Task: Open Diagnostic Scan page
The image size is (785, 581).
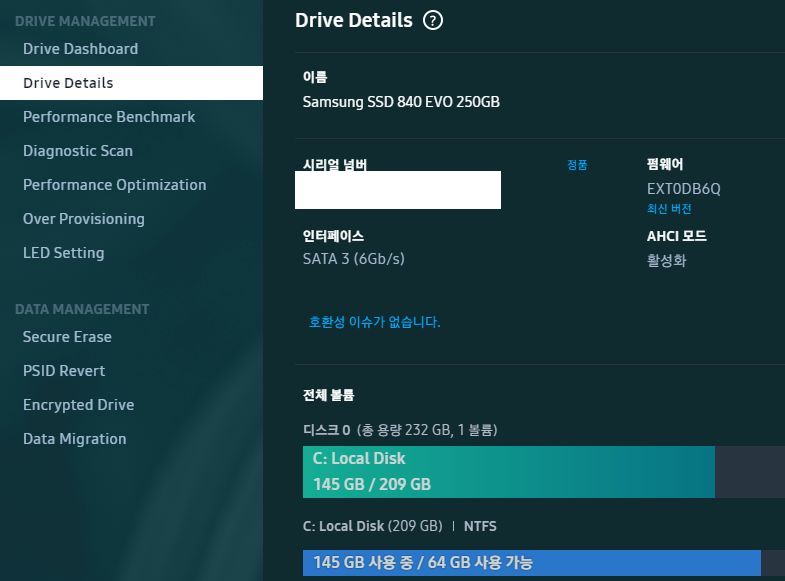Action: [x=78, y=151]
